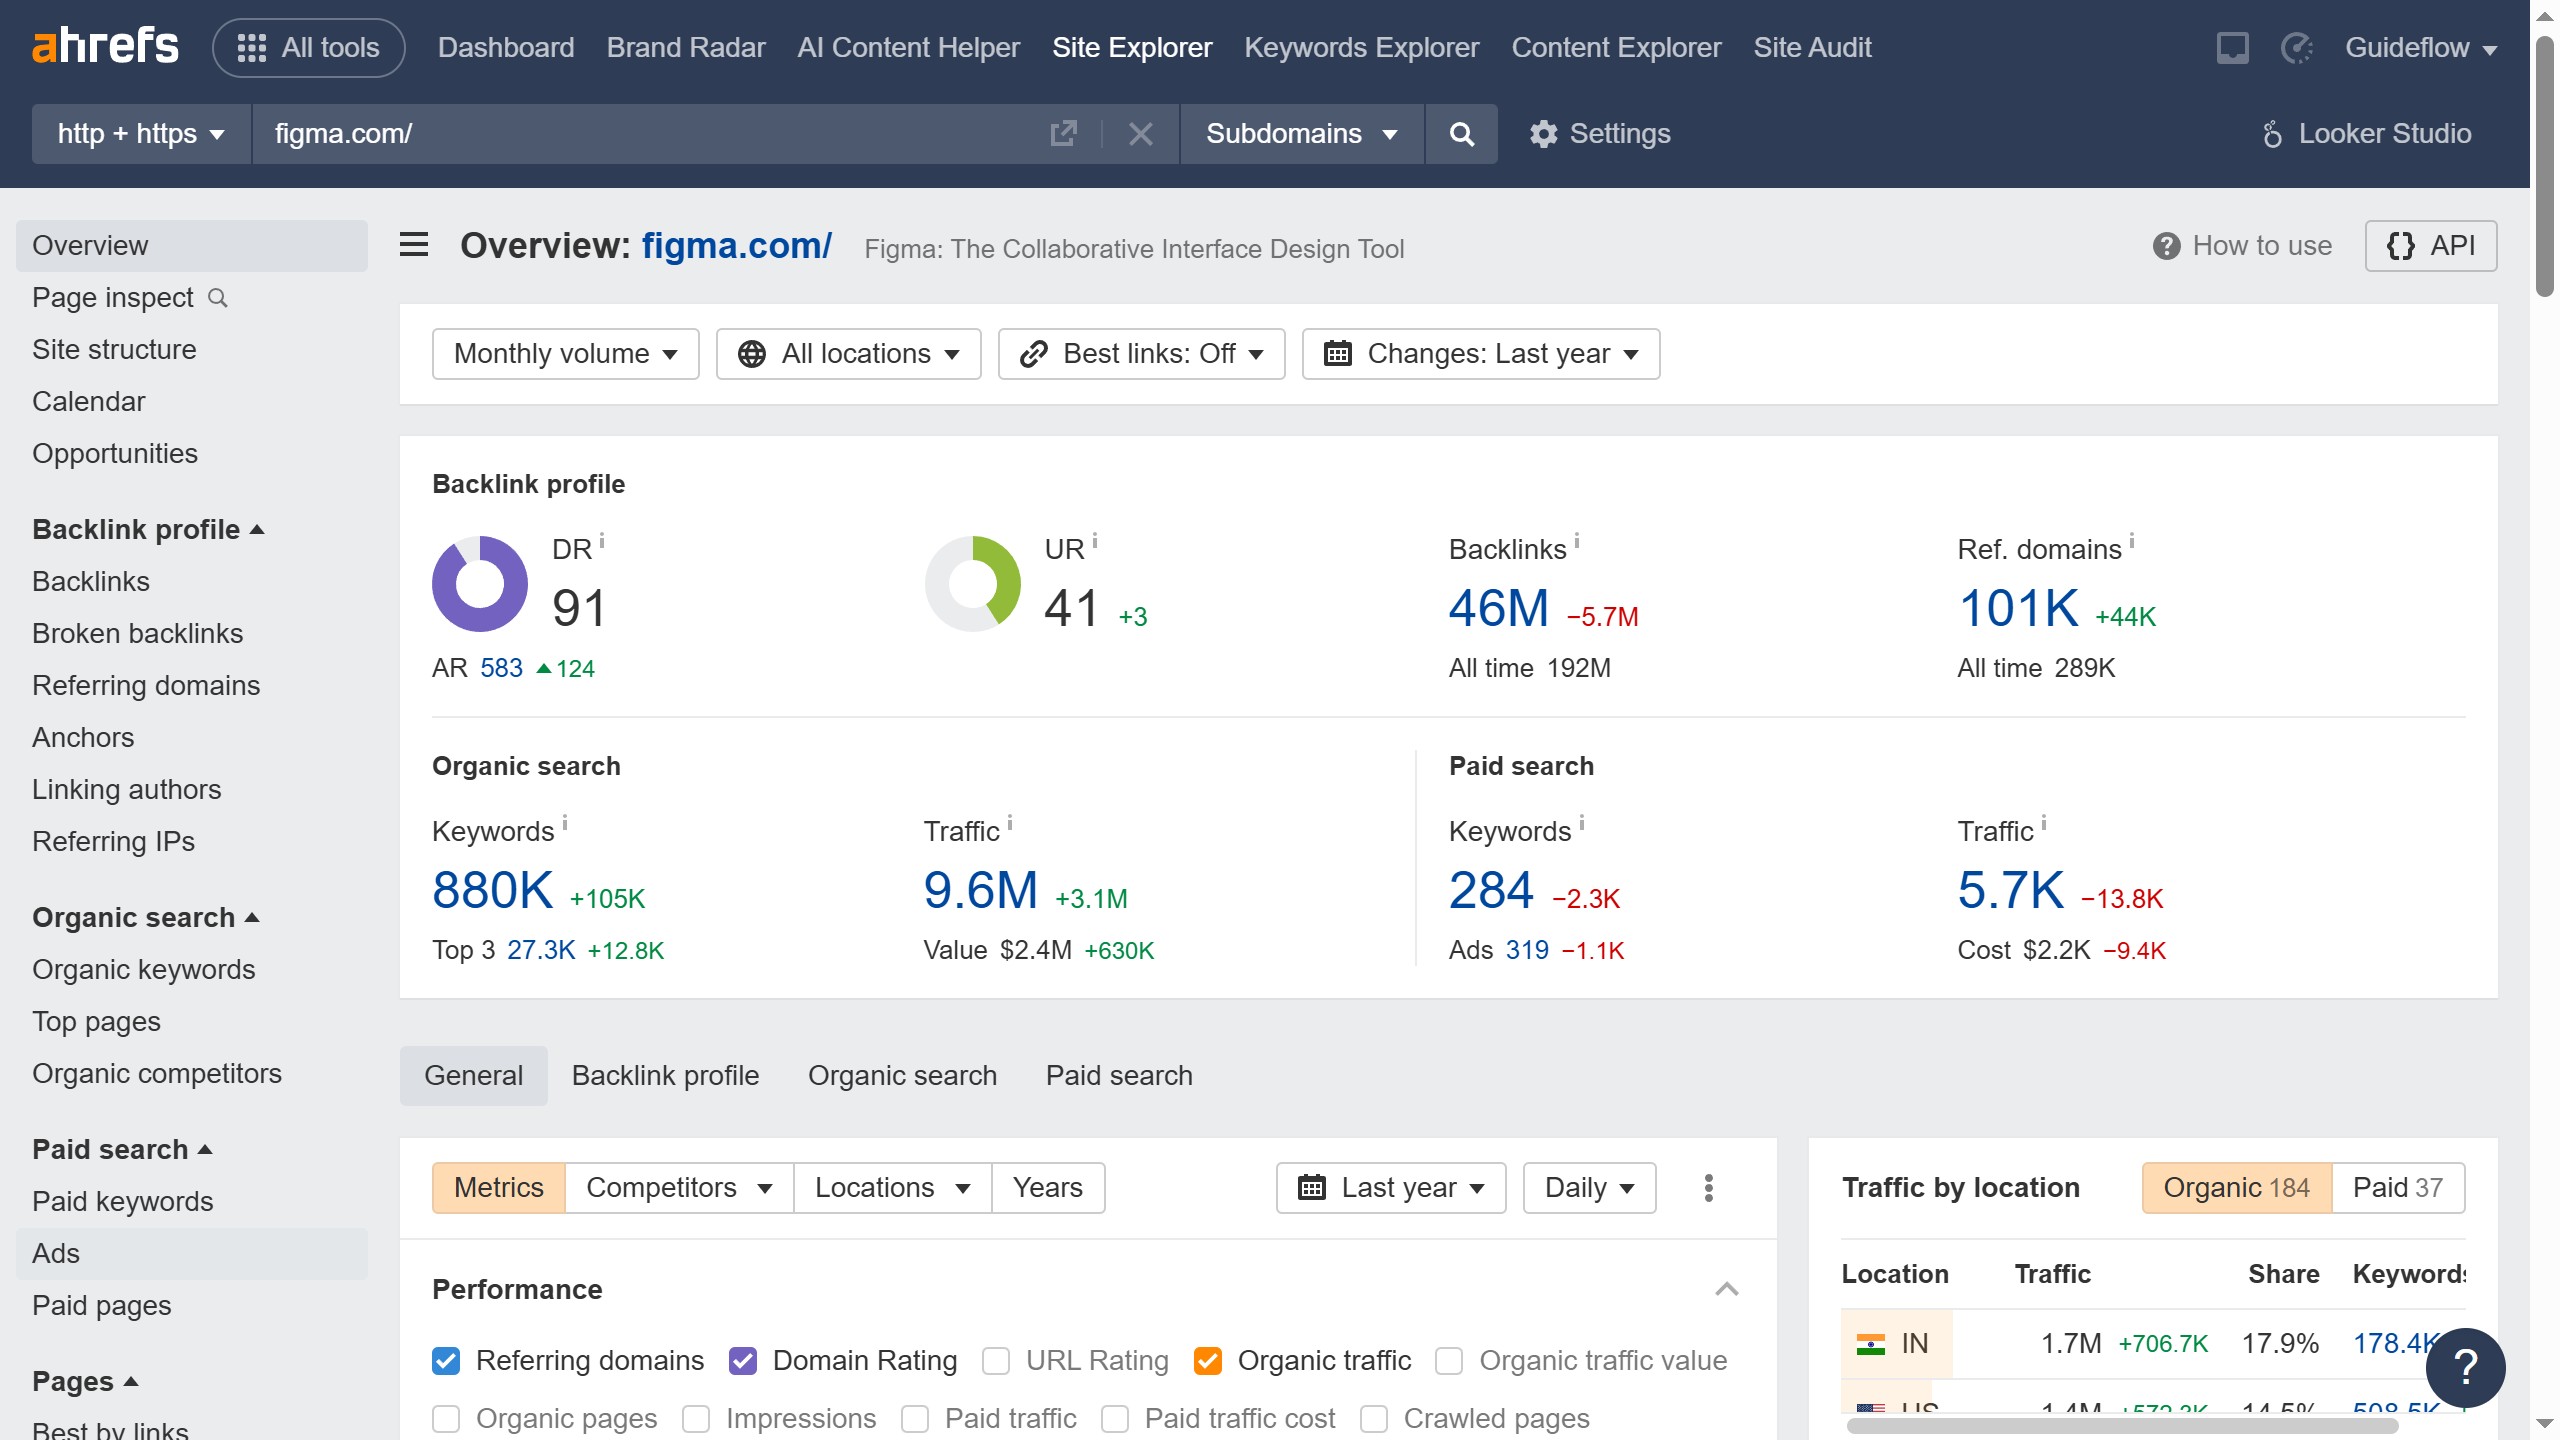This screenshot has width=2560, height=1440.
Task: Open the All tools grid menu
Action: click(308, 47)
